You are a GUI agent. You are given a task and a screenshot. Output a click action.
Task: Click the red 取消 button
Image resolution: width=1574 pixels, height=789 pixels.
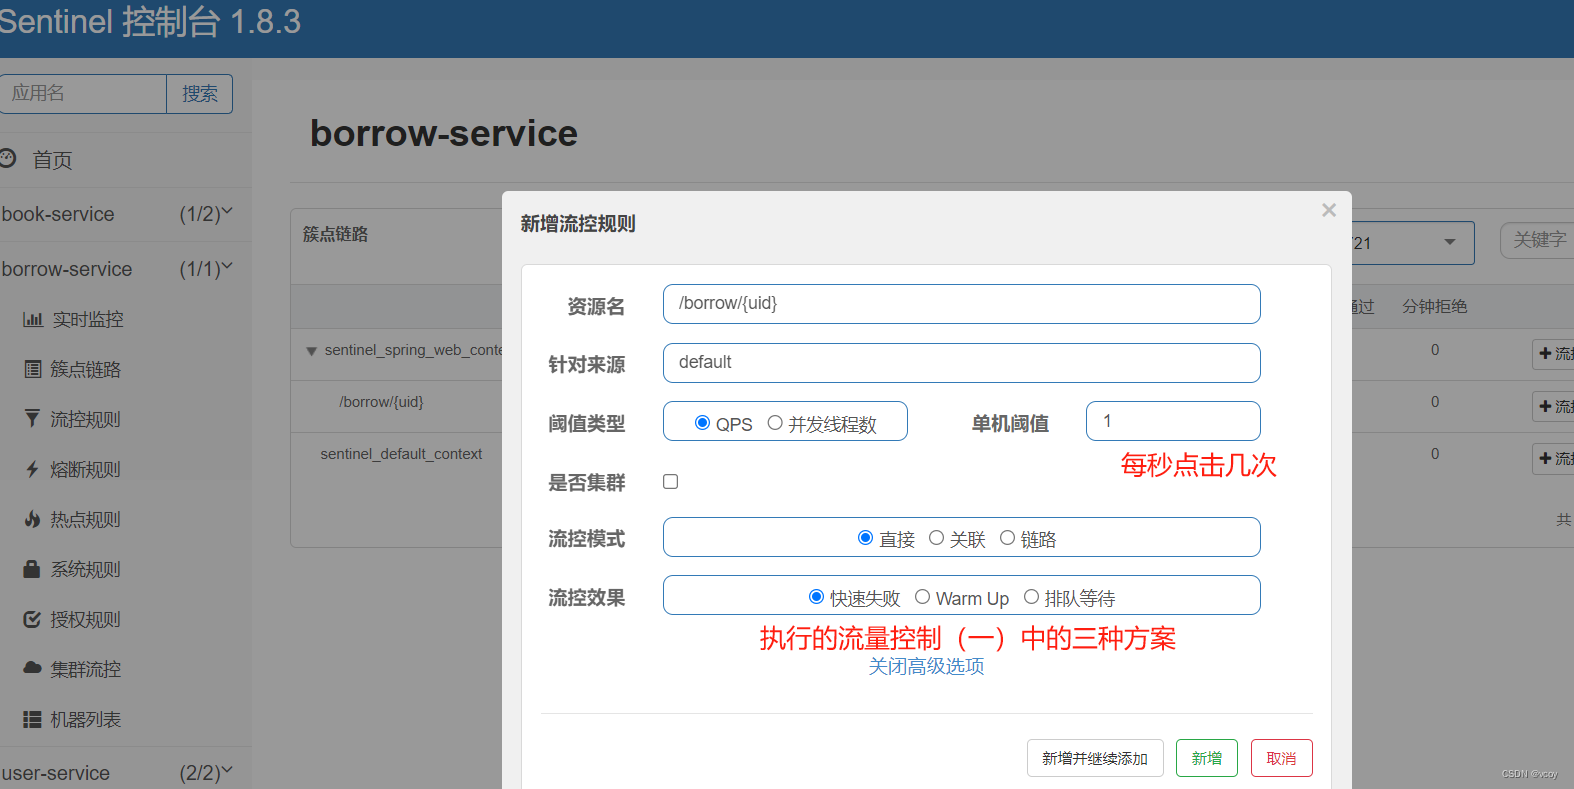1282,758
